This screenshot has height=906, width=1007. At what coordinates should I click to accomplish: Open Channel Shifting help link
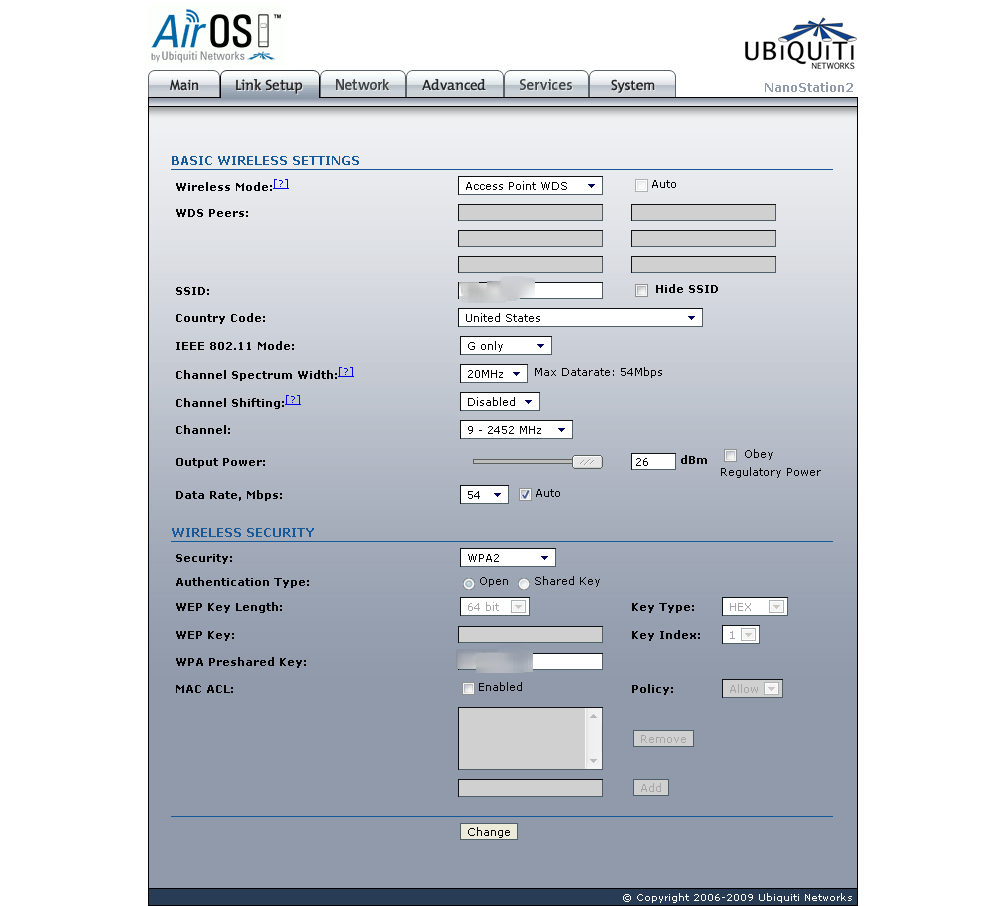tap(293, 400)
